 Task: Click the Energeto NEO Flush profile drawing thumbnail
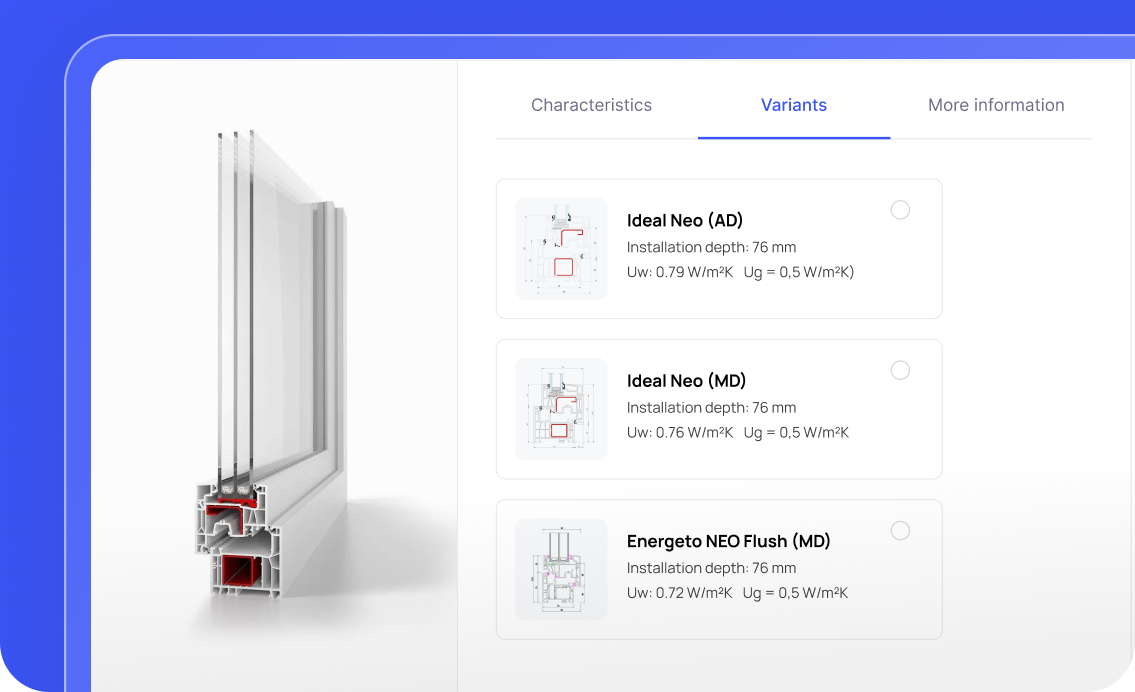[561, 569]
